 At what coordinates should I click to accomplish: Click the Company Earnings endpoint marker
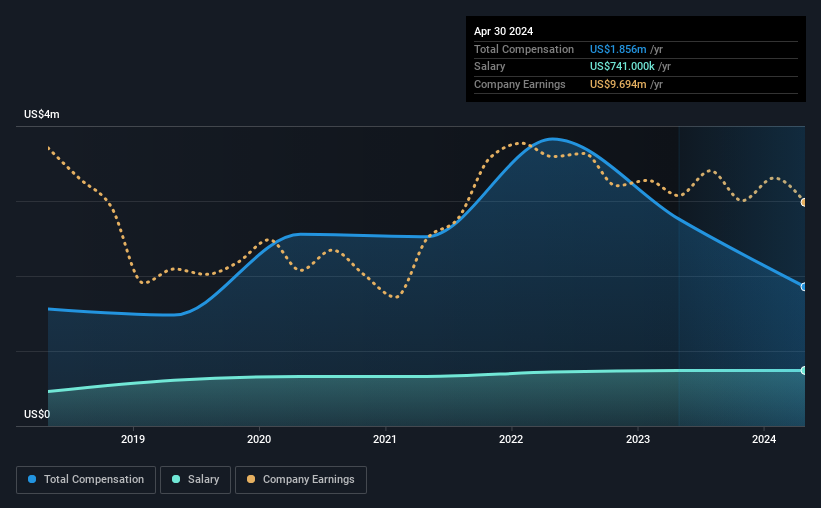coord(803,202)
